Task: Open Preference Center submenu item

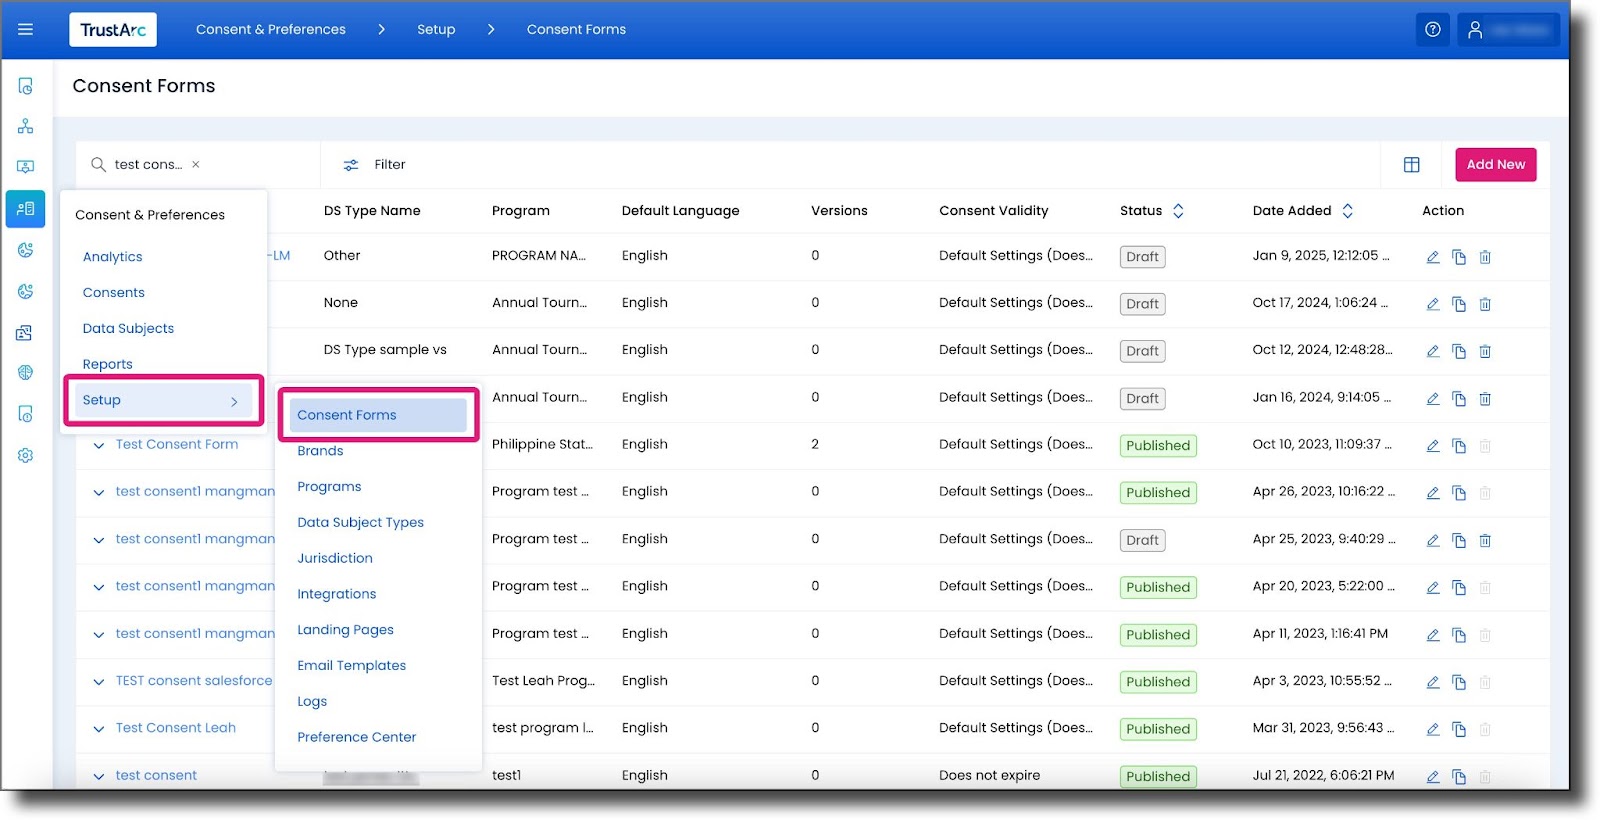Action: pos(357,737)
